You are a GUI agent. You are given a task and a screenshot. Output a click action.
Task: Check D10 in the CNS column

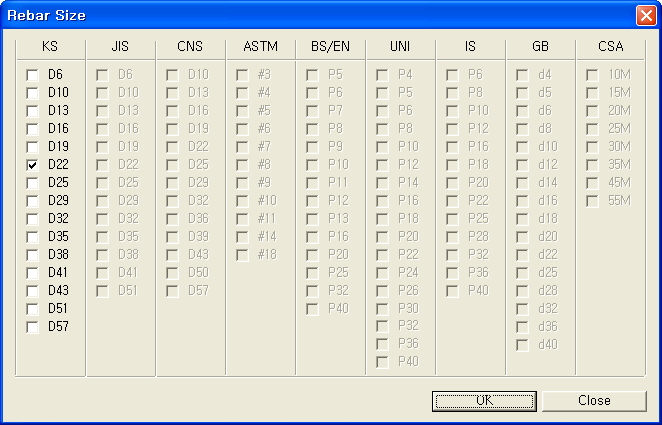[x=172, y=76]
